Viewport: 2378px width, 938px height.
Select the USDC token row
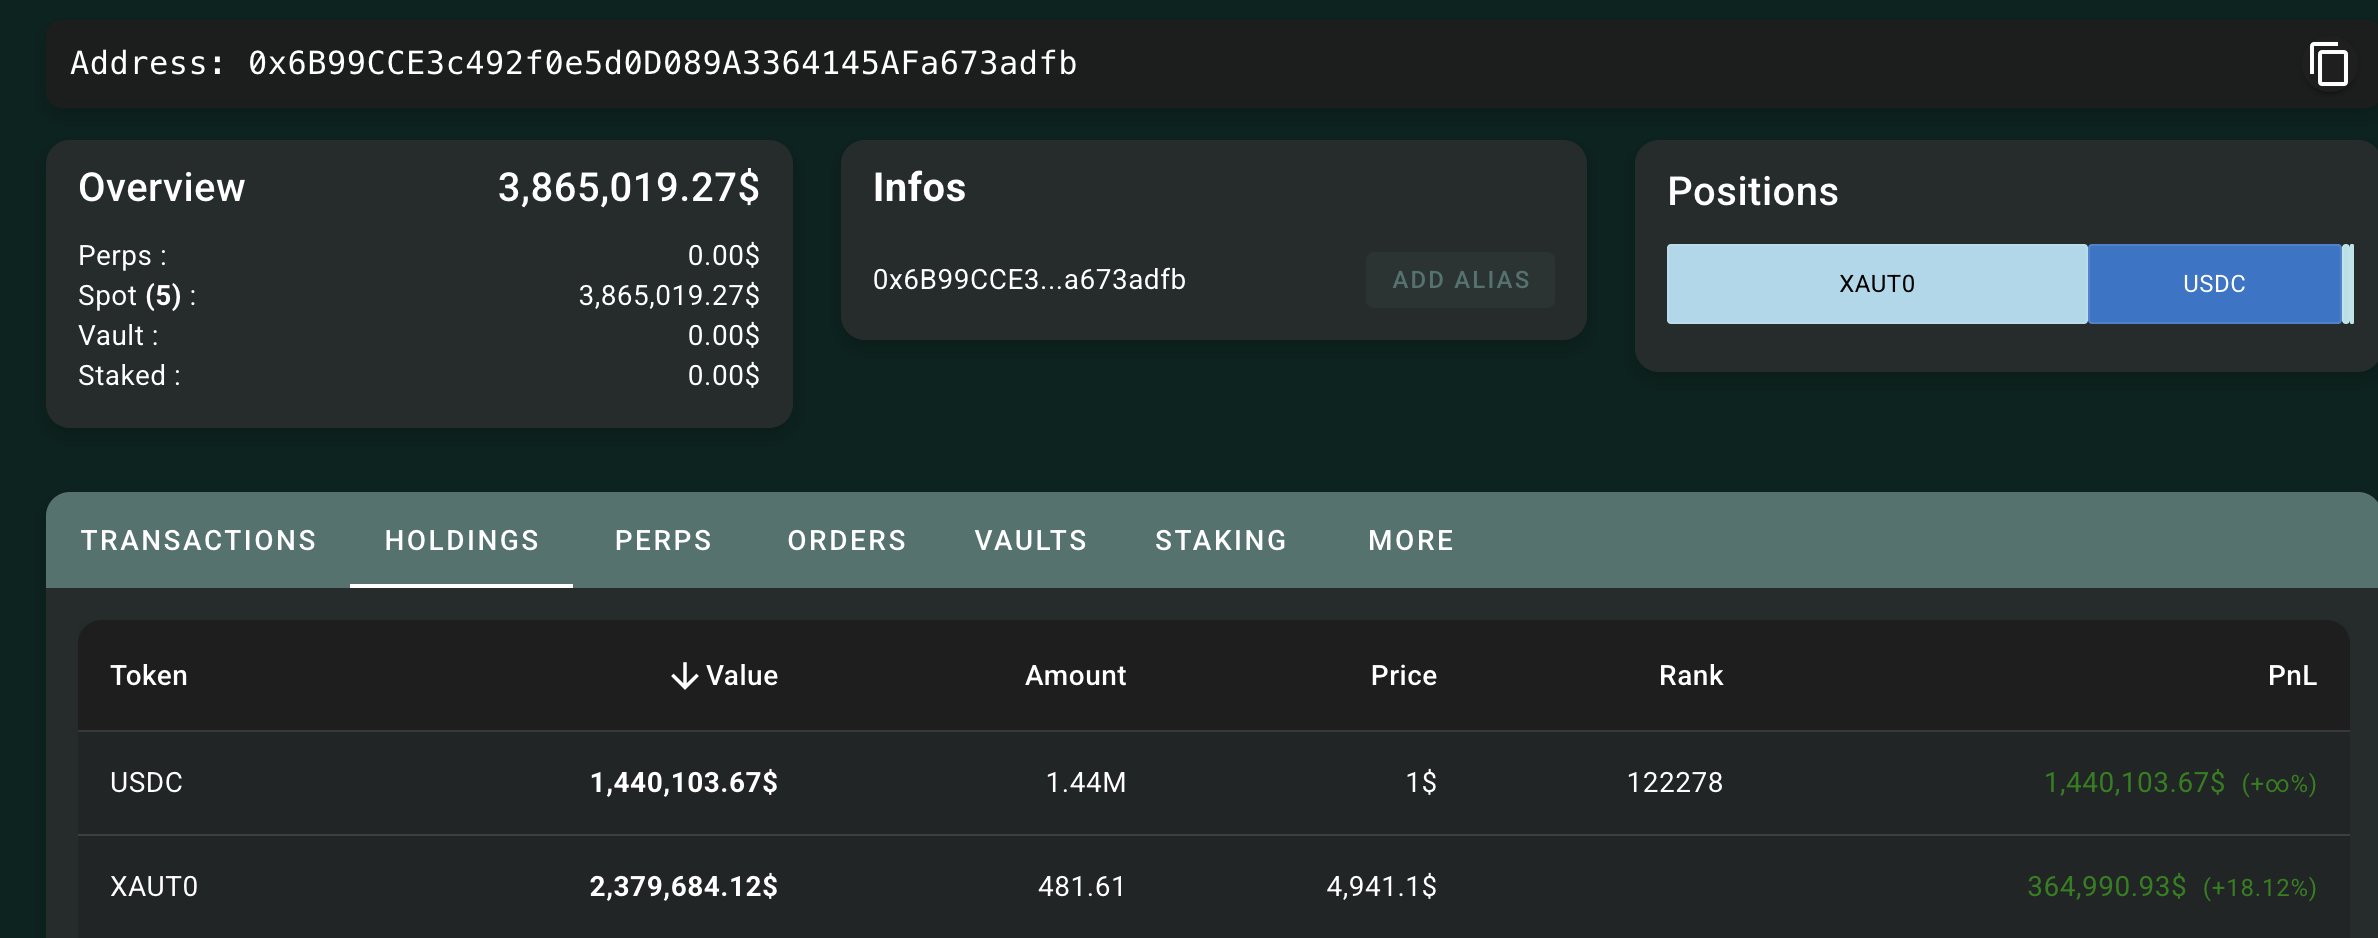[x=146, y=782]
